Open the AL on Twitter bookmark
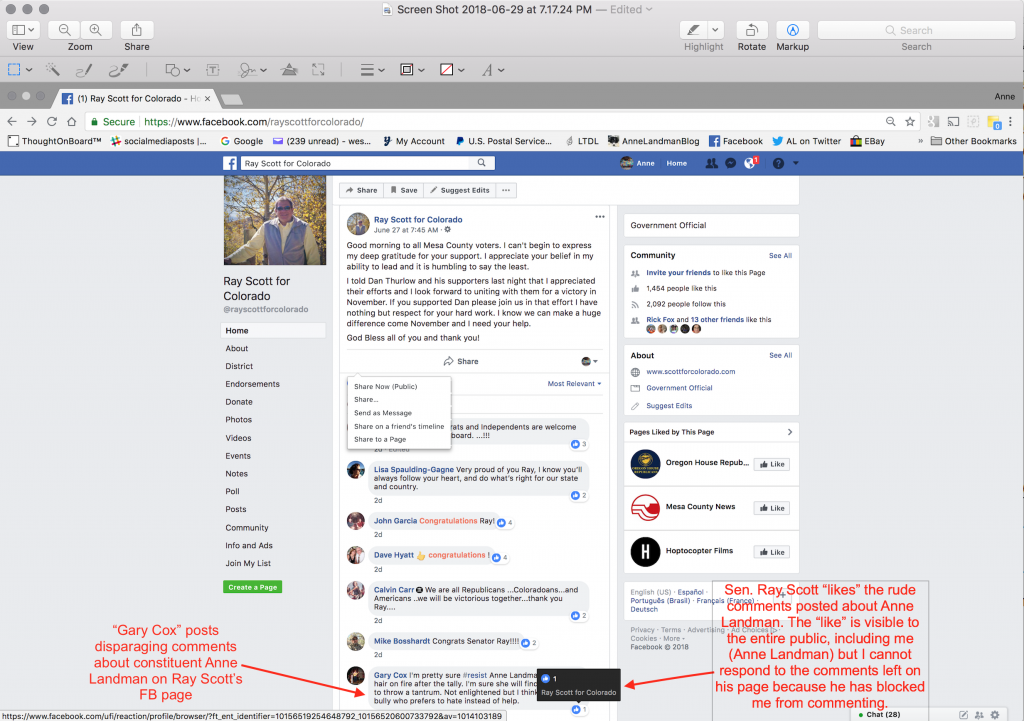The width and height of the screenshot is (1024, 721). pyautogui.click(x=807, y=141)
